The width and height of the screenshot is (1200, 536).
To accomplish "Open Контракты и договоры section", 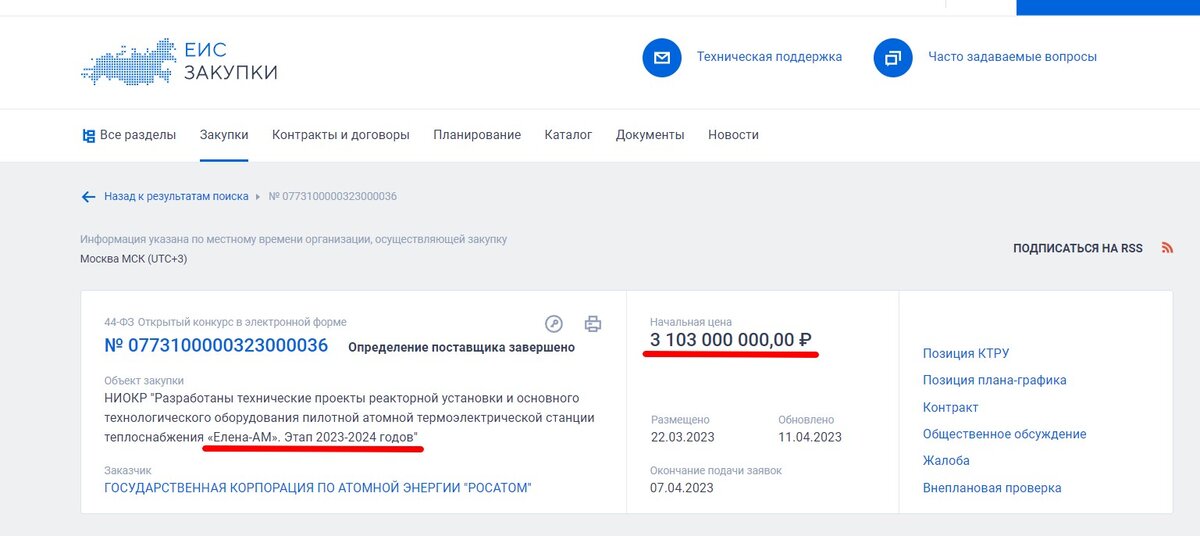I will pos(341,135).
